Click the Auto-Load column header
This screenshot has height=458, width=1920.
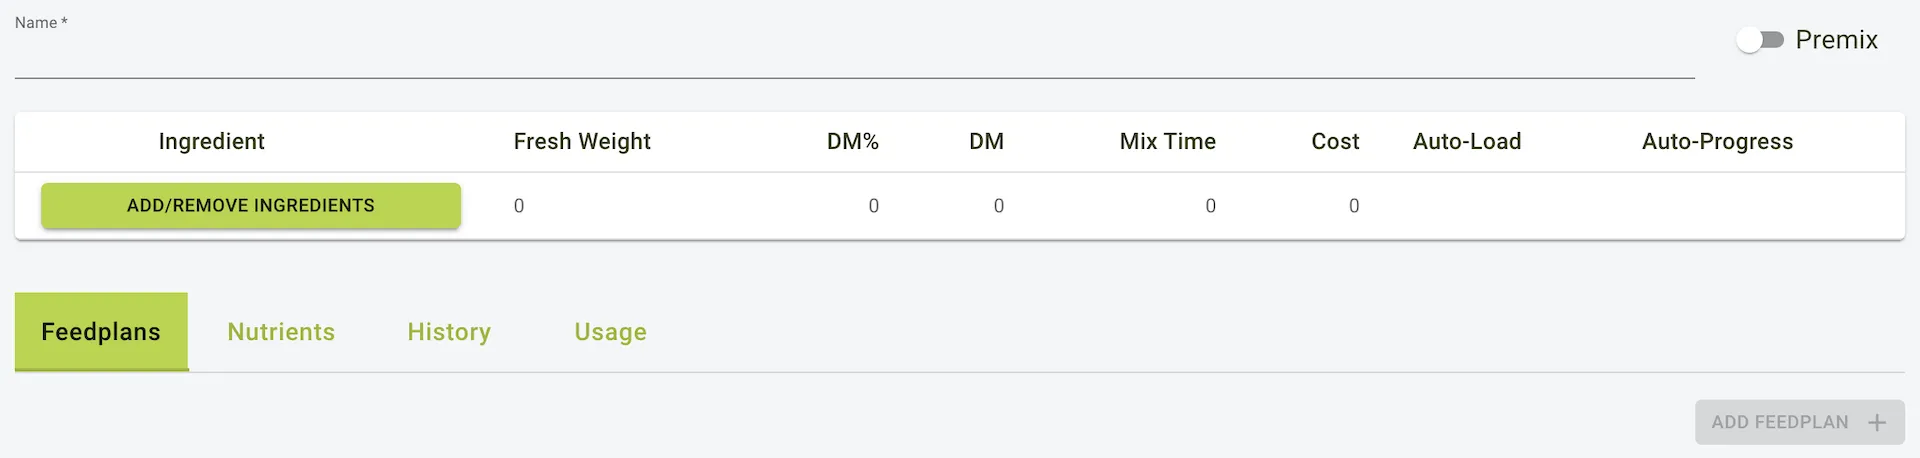(x=1467, y=142)
